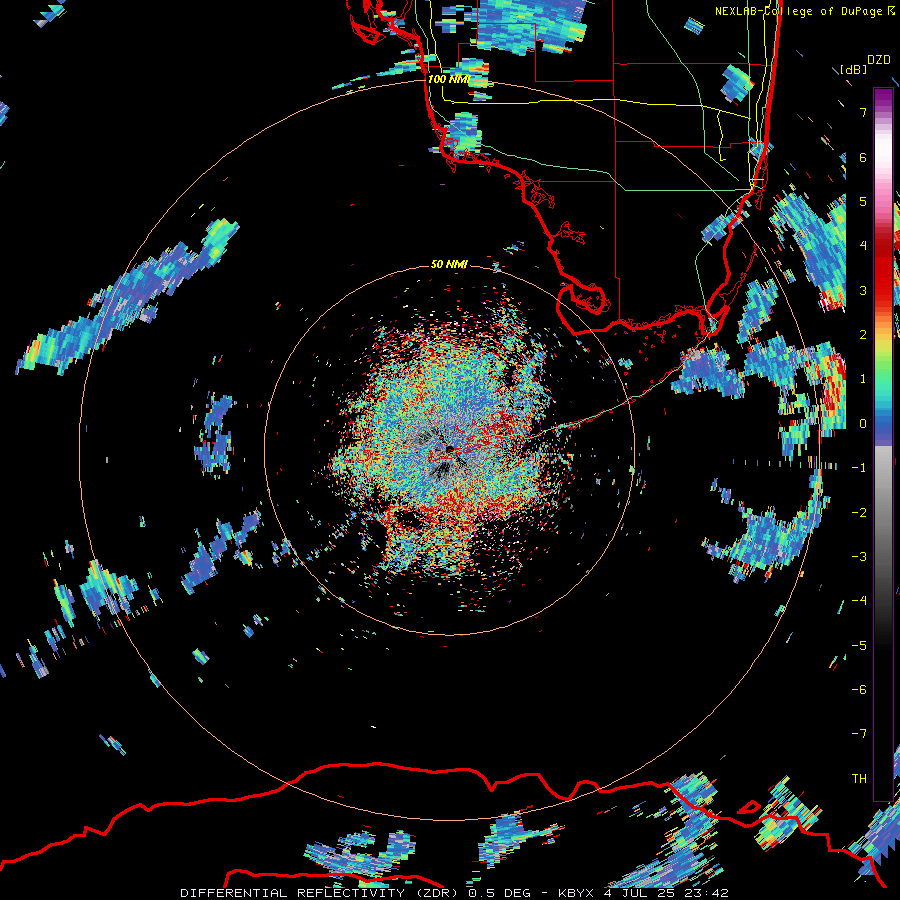Viewport: 900px width, 900px height.
Task: Click the 50 NMI range ring label
Action: 449,264
